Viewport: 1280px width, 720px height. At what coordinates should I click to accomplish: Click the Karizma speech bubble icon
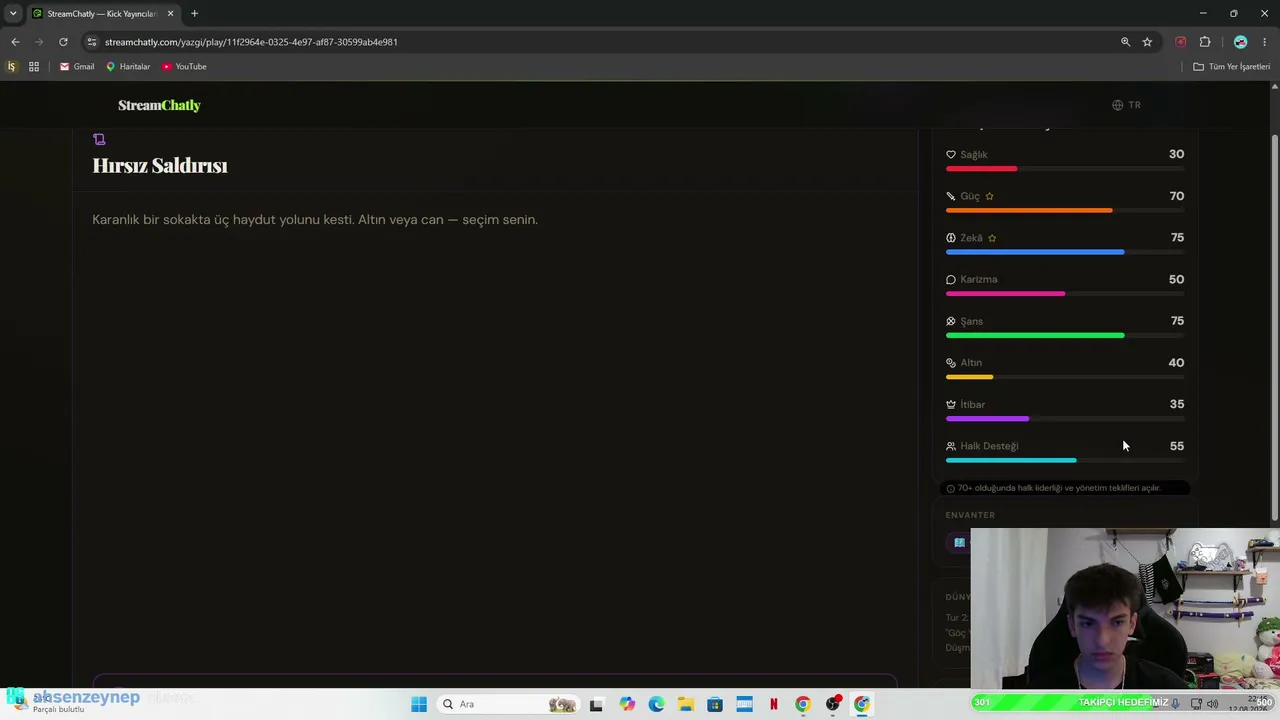coord(950,280)
